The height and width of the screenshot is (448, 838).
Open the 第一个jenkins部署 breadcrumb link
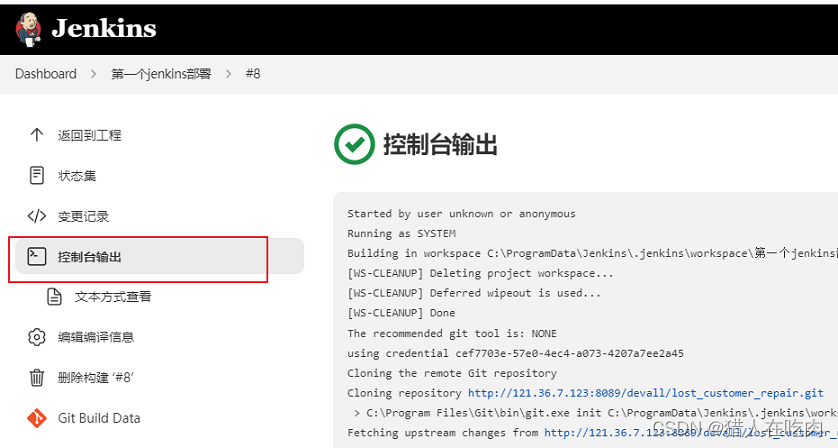161,74
